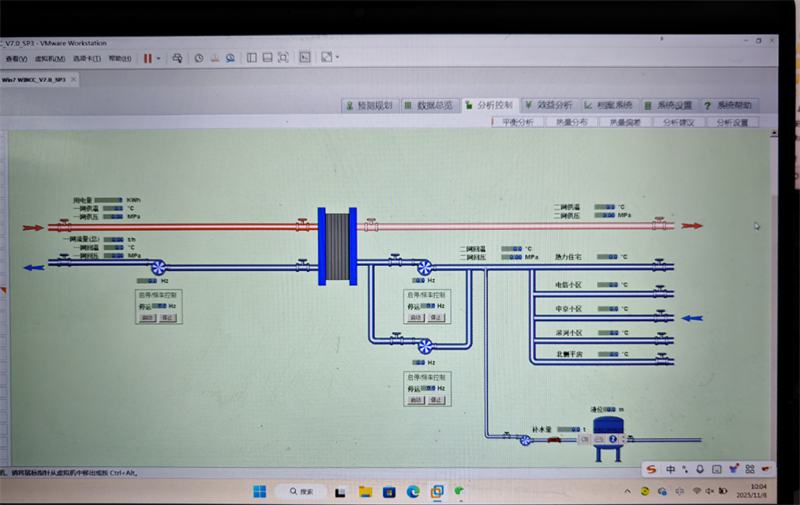Expand system tray hidden icons chevron
Image resolution: width=800 pixels, height=505 pixels.
pos(627,491)
